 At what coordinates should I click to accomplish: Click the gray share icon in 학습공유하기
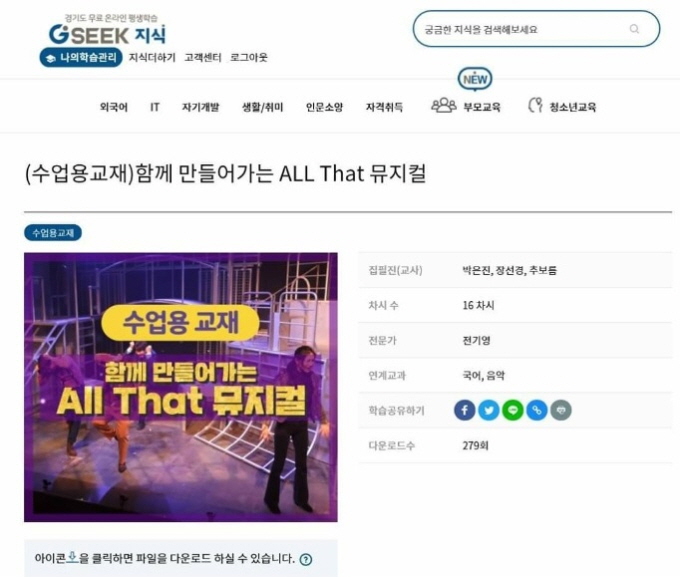pyautogui.click(x=561, y=410)
